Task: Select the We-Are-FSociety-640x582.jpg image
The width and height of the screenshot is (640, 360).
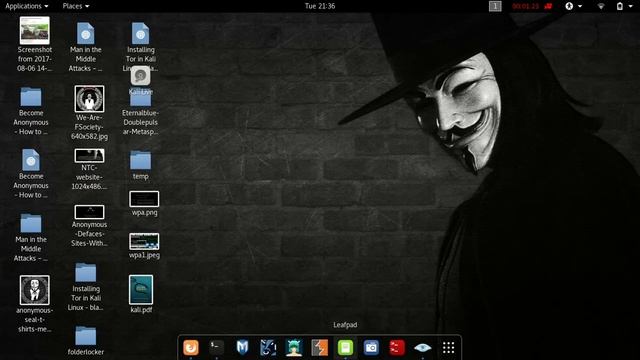Action: pos(89,99)
